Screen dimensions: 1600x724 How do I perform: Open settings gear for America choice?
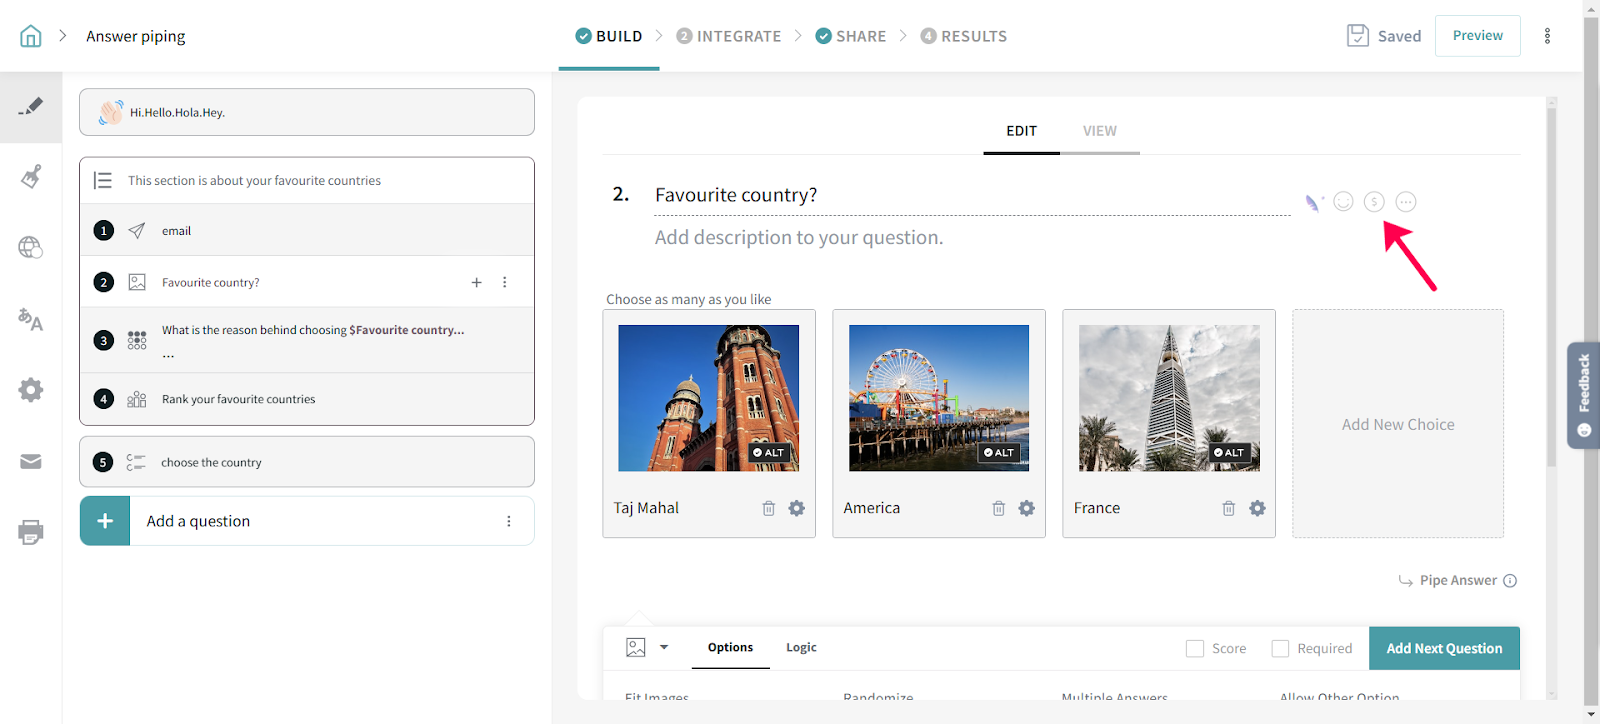[1027, 509]
